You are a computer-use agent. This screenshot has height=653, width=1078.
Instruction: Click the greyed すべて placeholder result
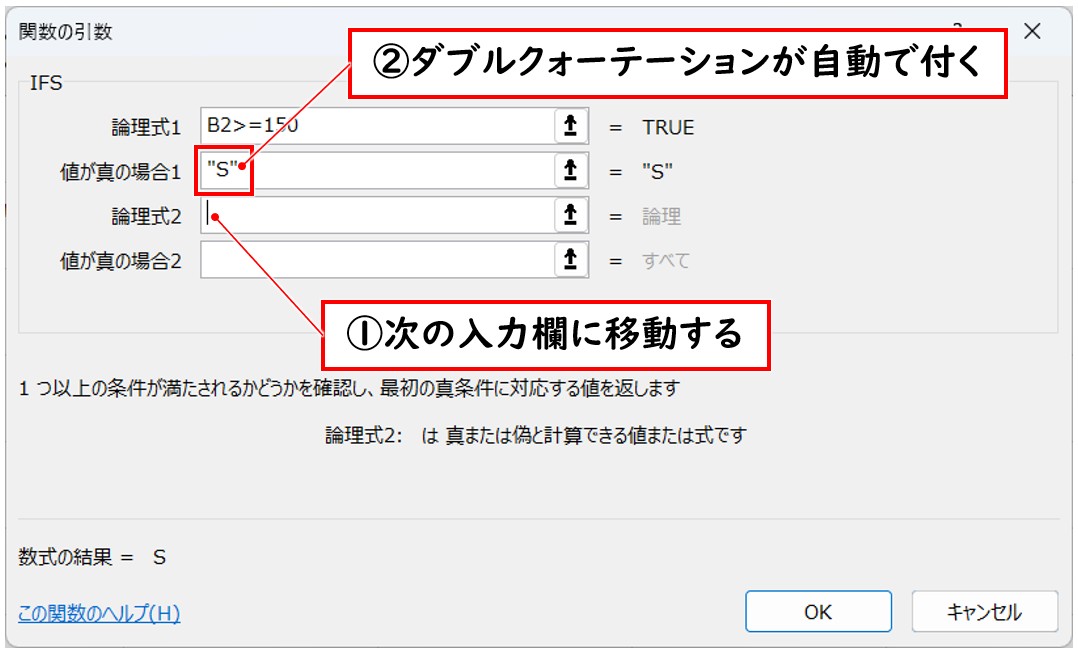(x=666, y=261)
